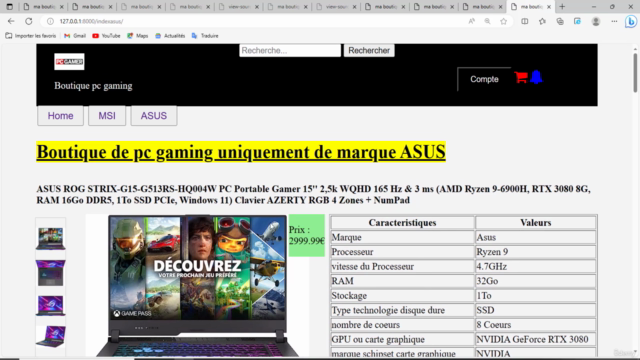The image size is (640, 360).
Task: Click the 32Go RAM value cell
Action: (x=536, y=281)
